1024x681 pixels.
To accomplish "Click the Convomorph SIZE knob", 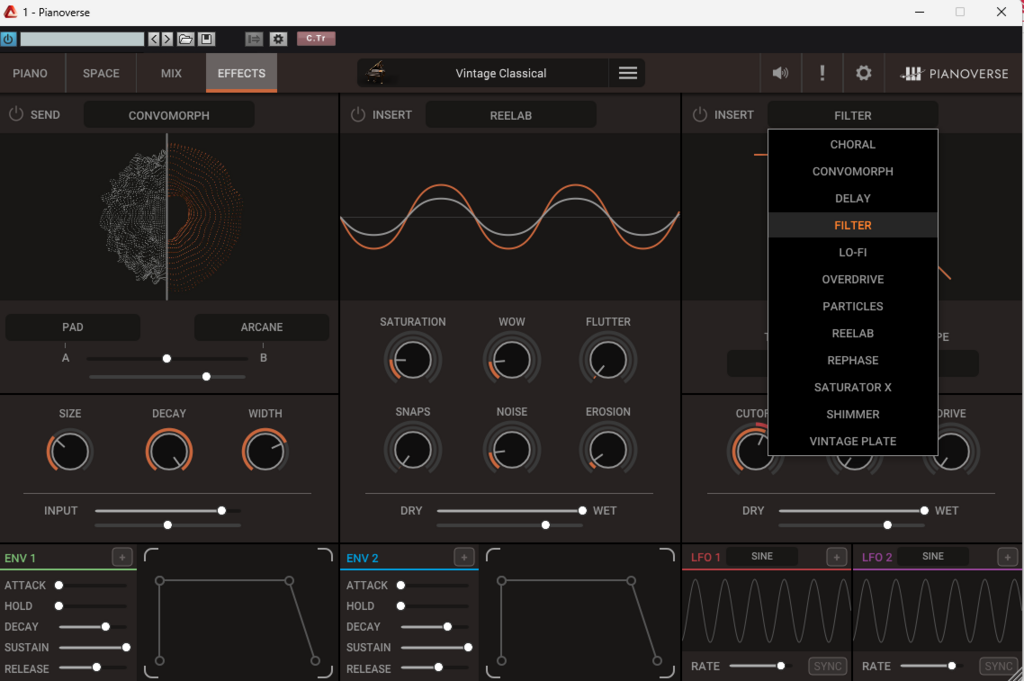I will point(69,451).
